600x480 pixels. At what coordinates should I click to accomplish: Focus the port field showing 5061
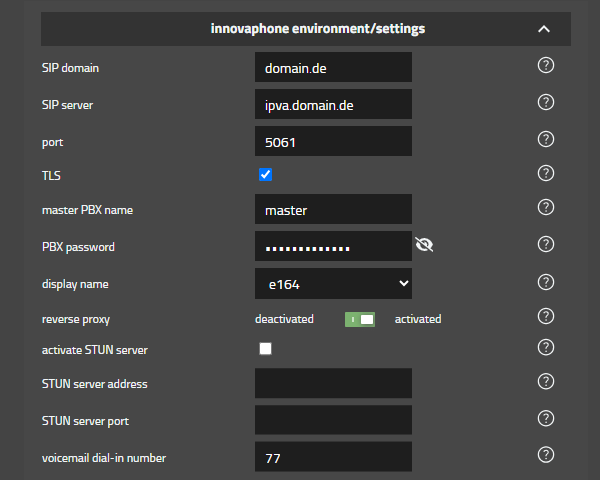(x=333, y=141)
